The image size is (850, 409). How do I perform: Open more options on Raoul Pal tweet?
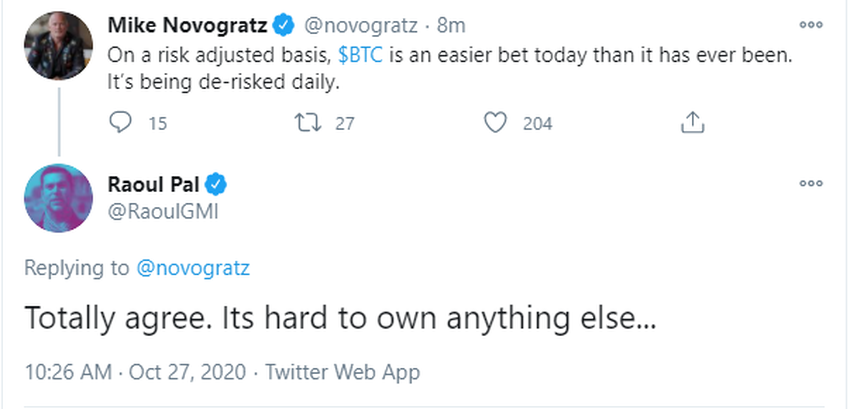[811, 184]
